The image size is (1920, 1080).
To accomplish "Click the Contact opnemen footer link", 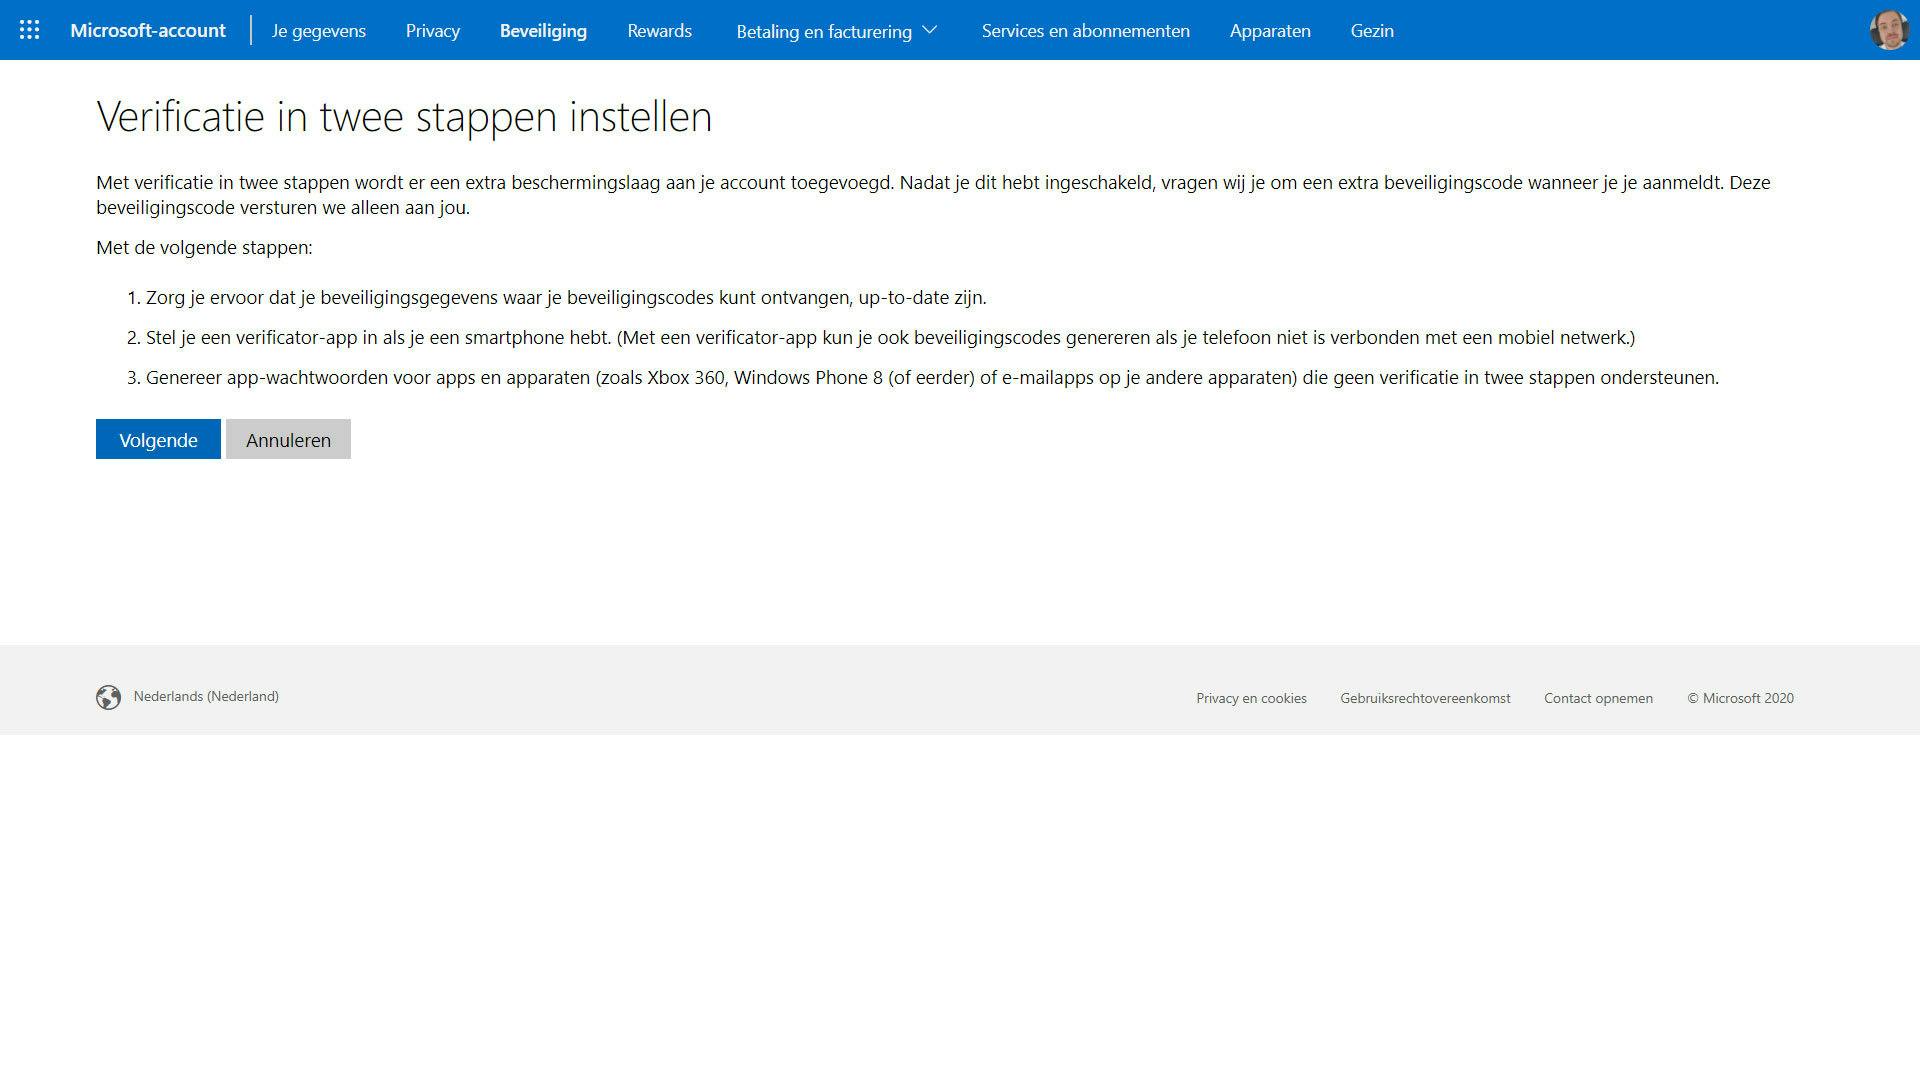I will coord(1598,698).
